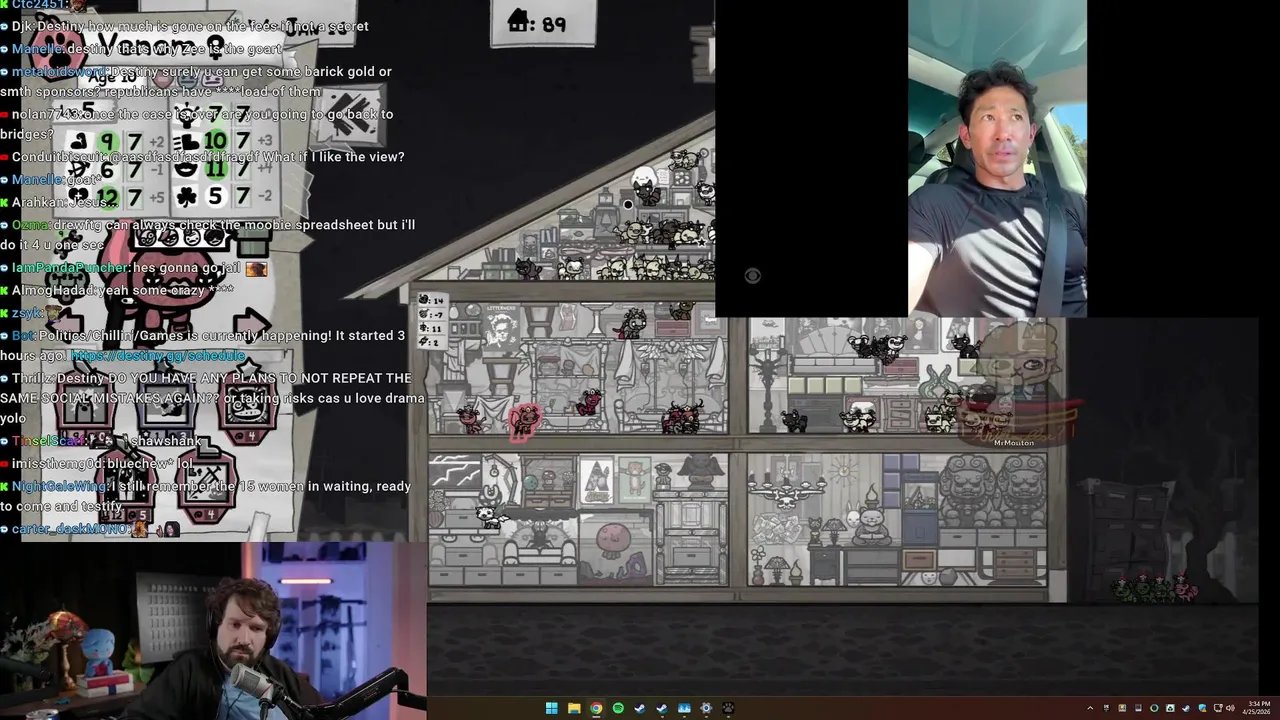Click the green highlighted stat value 10
Viewport: 1280px width, 720px height.
tap(214, 141)
